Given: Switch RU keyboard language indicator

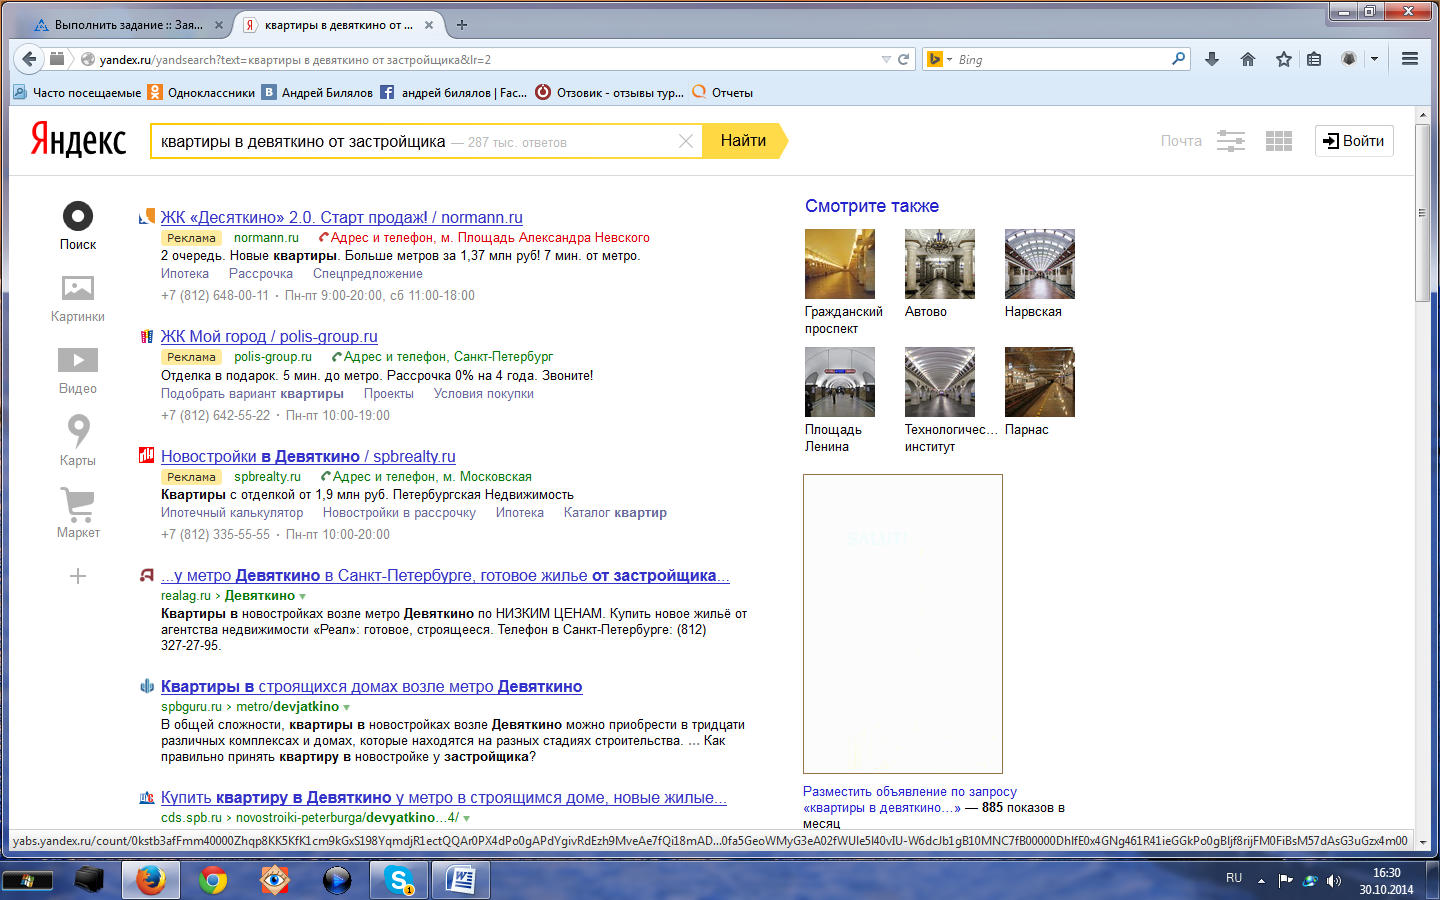Looking at the screenshot, I should (x=1234, y=878).
